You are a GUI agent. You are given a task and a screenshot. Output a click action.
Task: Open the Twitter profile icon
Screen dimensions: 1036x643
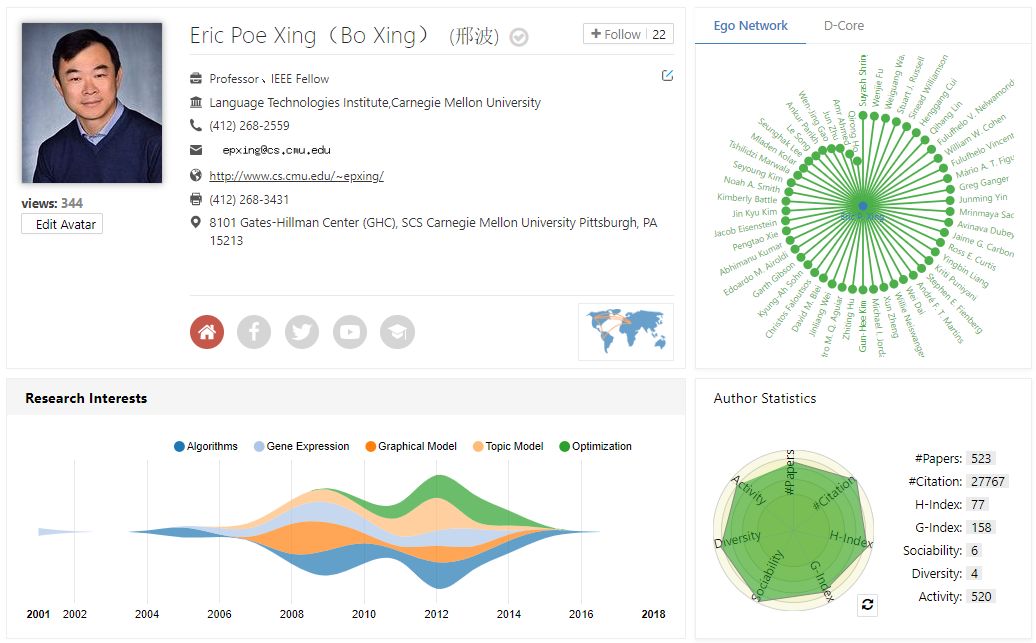pos(302,332)
